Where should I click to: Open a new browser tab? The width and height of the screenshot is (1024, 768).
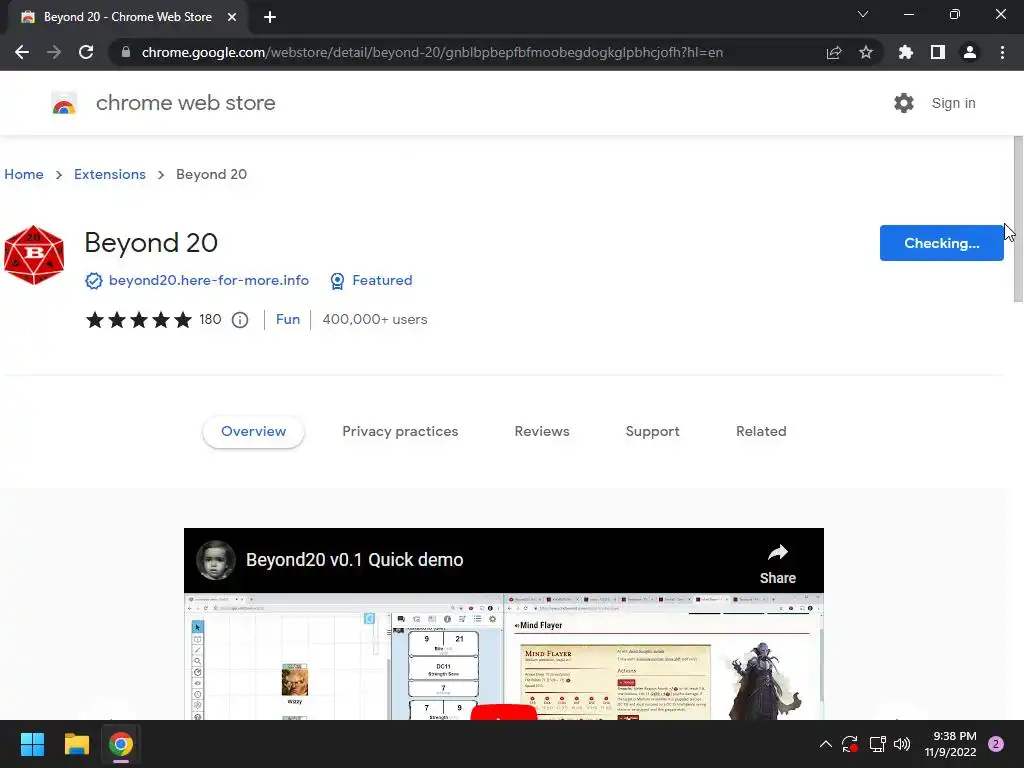[270, 17]
